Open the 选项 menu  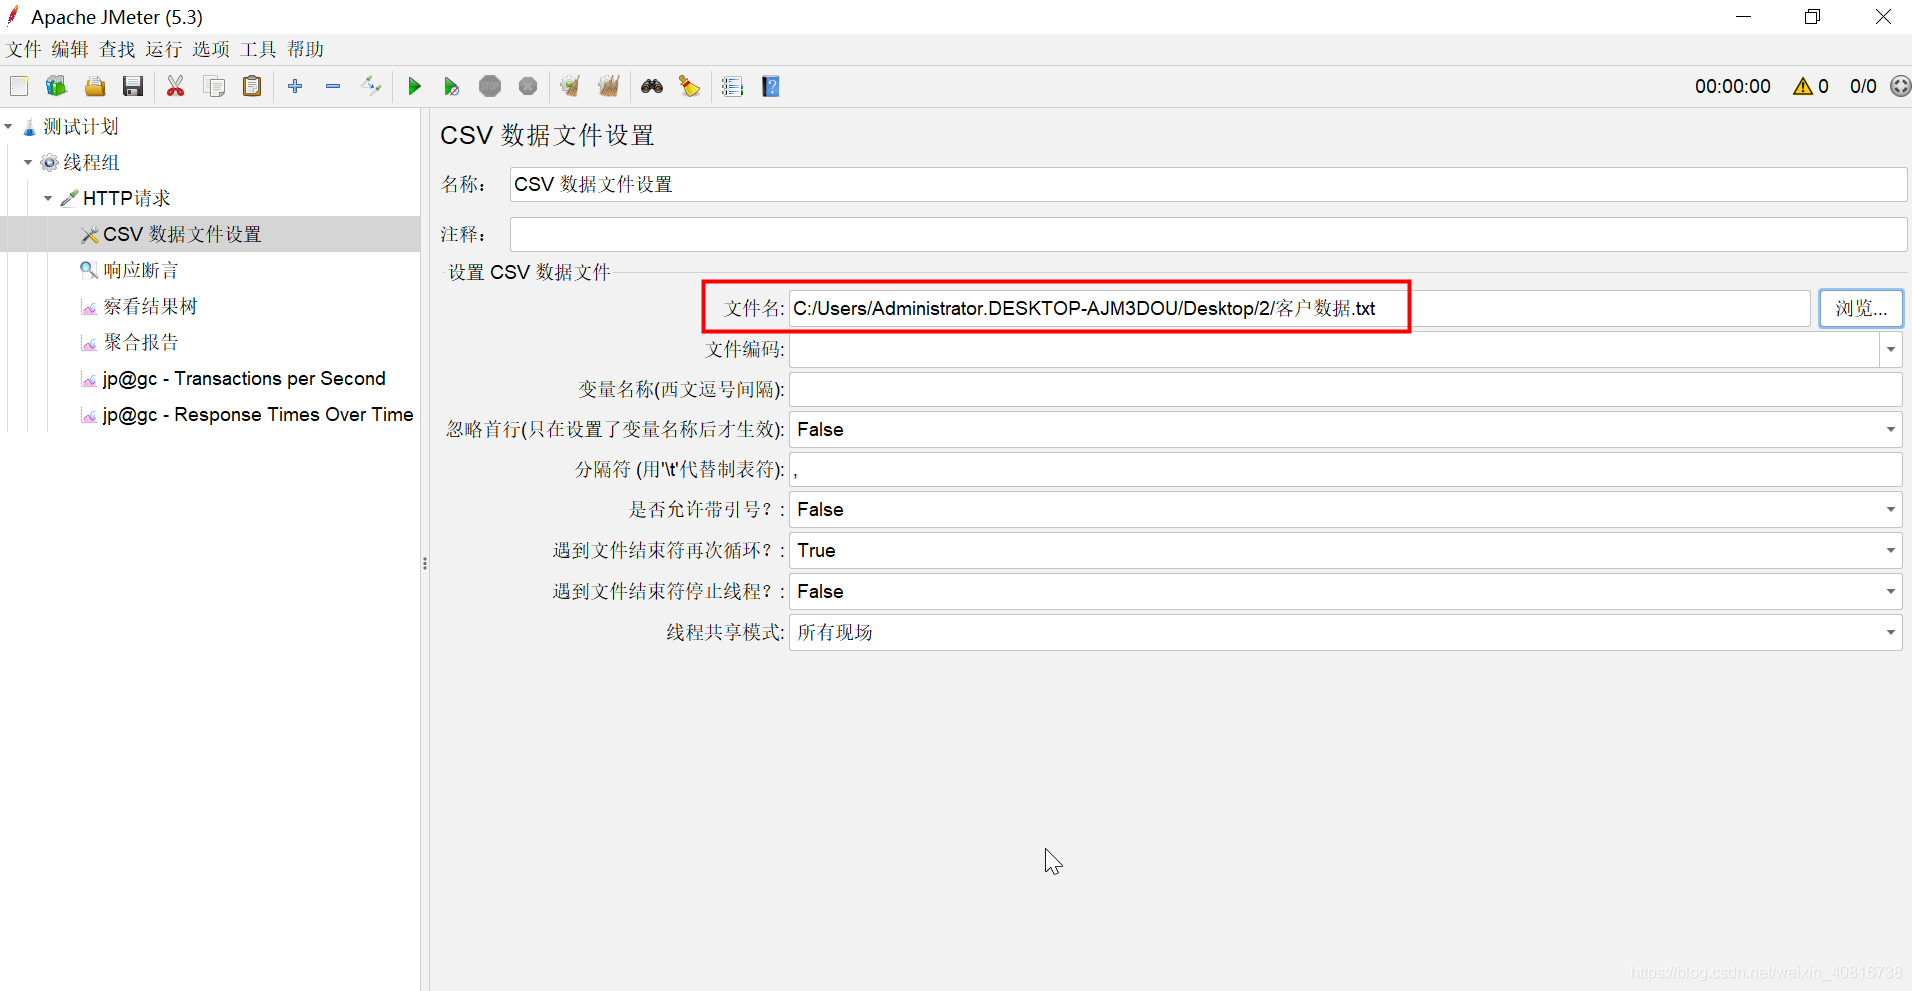point(211,49)
